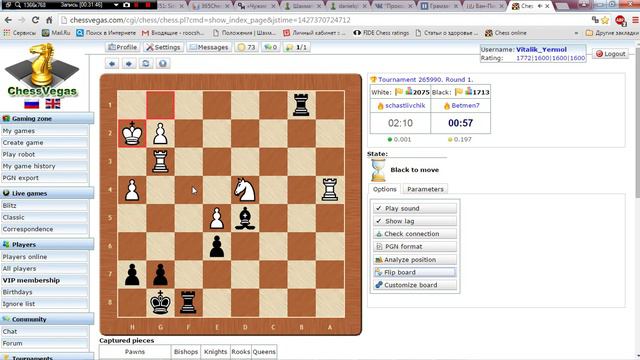The width and height of the screenshot is (640, 360).
Task: Bookmark this page with the star icon
Action: [x=605, y=20]
